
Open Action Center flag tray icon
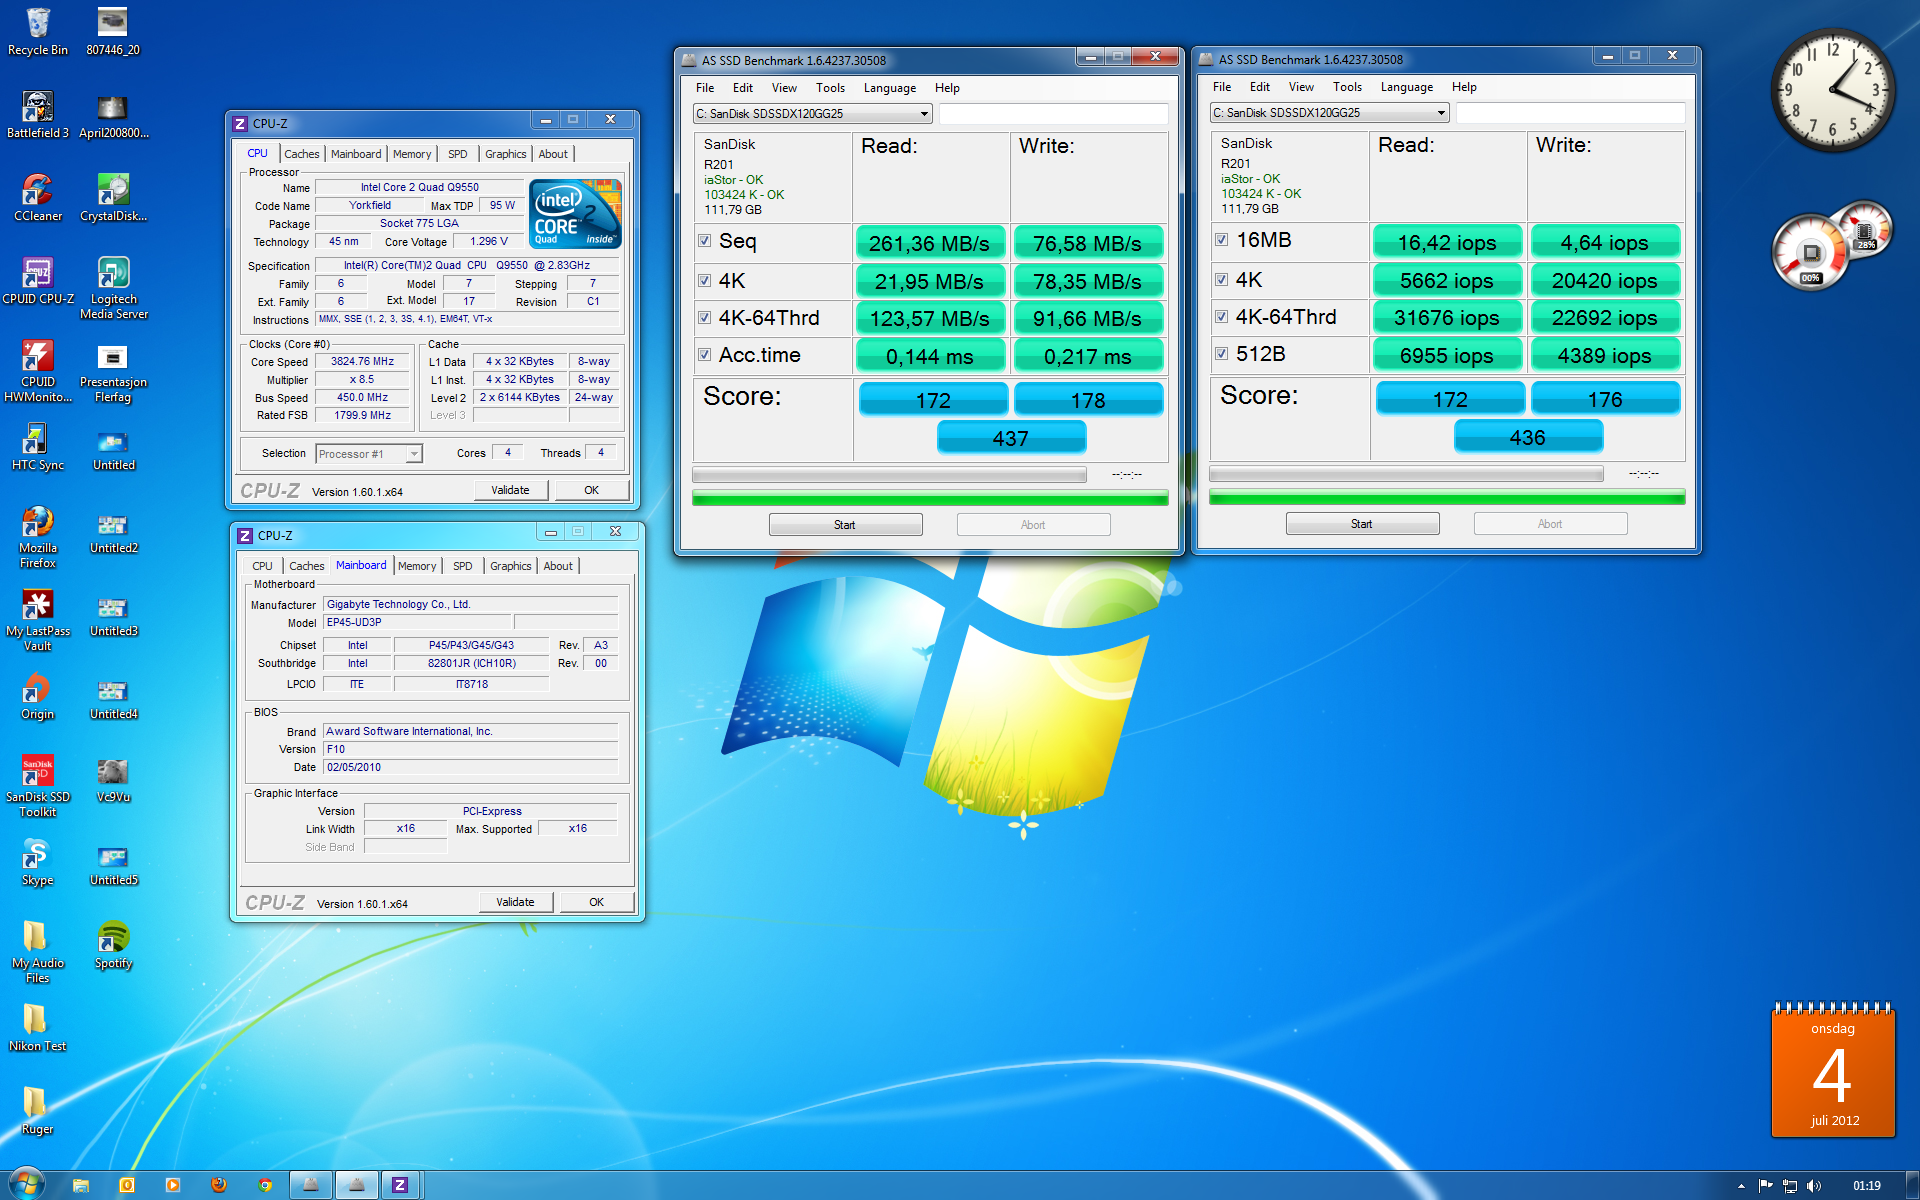click(1766, 1186)
